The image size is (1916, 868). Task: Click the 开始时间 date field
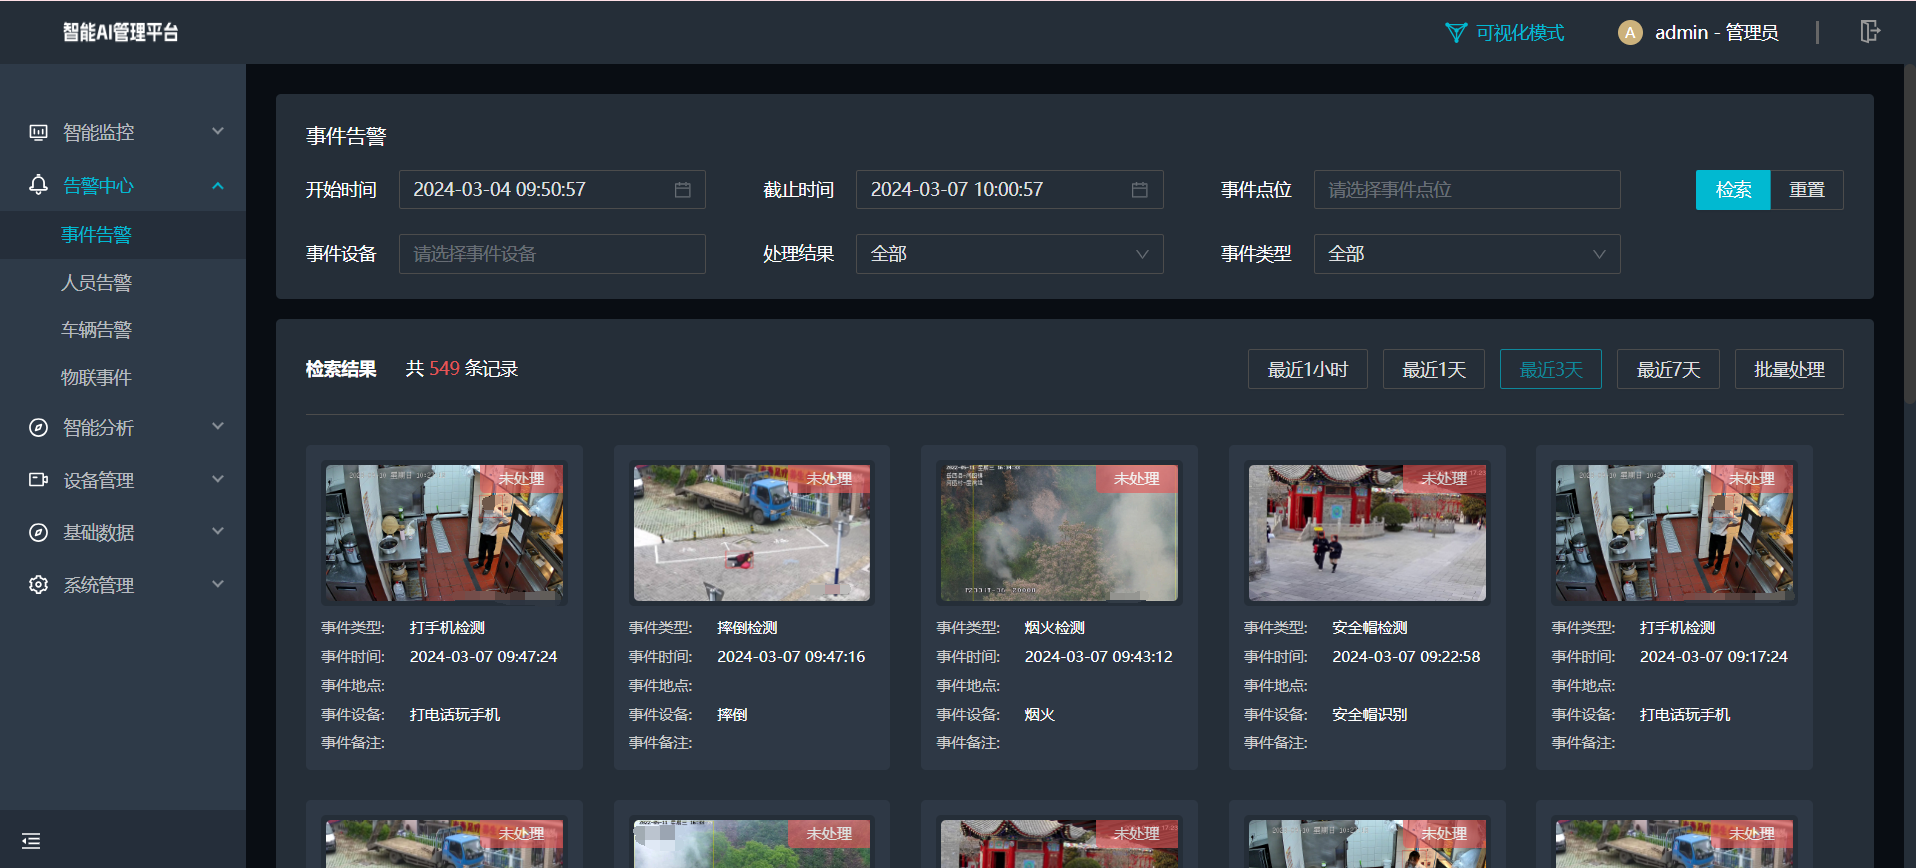coord(552,190)
